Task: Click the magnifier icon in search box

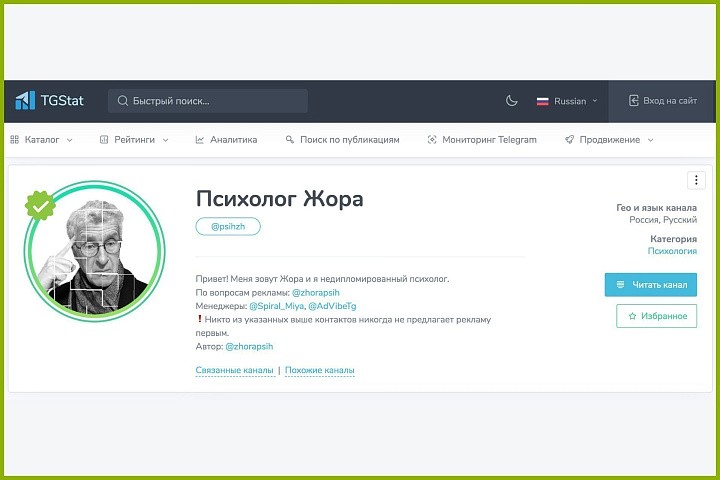Action: point(123,101)
